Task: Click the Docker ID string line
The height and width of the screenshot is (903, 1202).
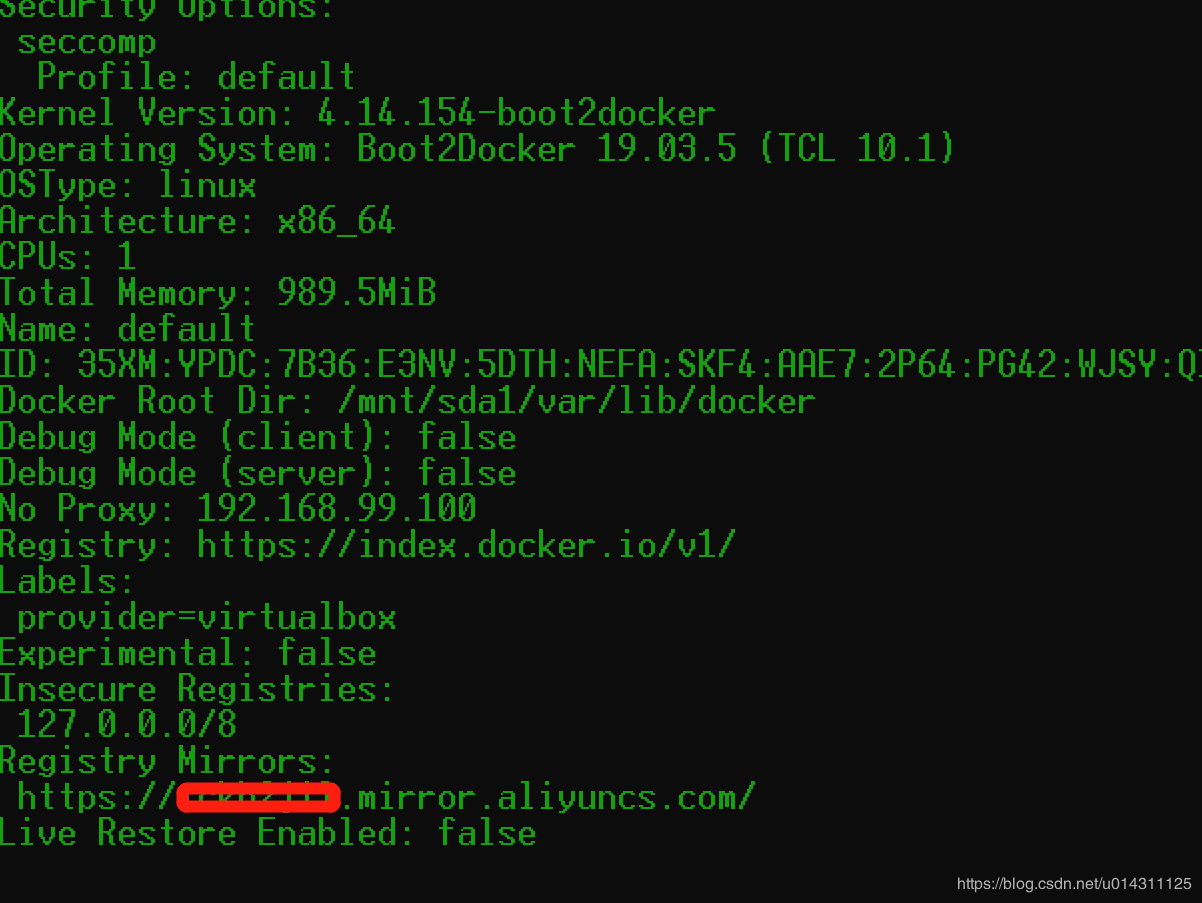Action: 600,365
